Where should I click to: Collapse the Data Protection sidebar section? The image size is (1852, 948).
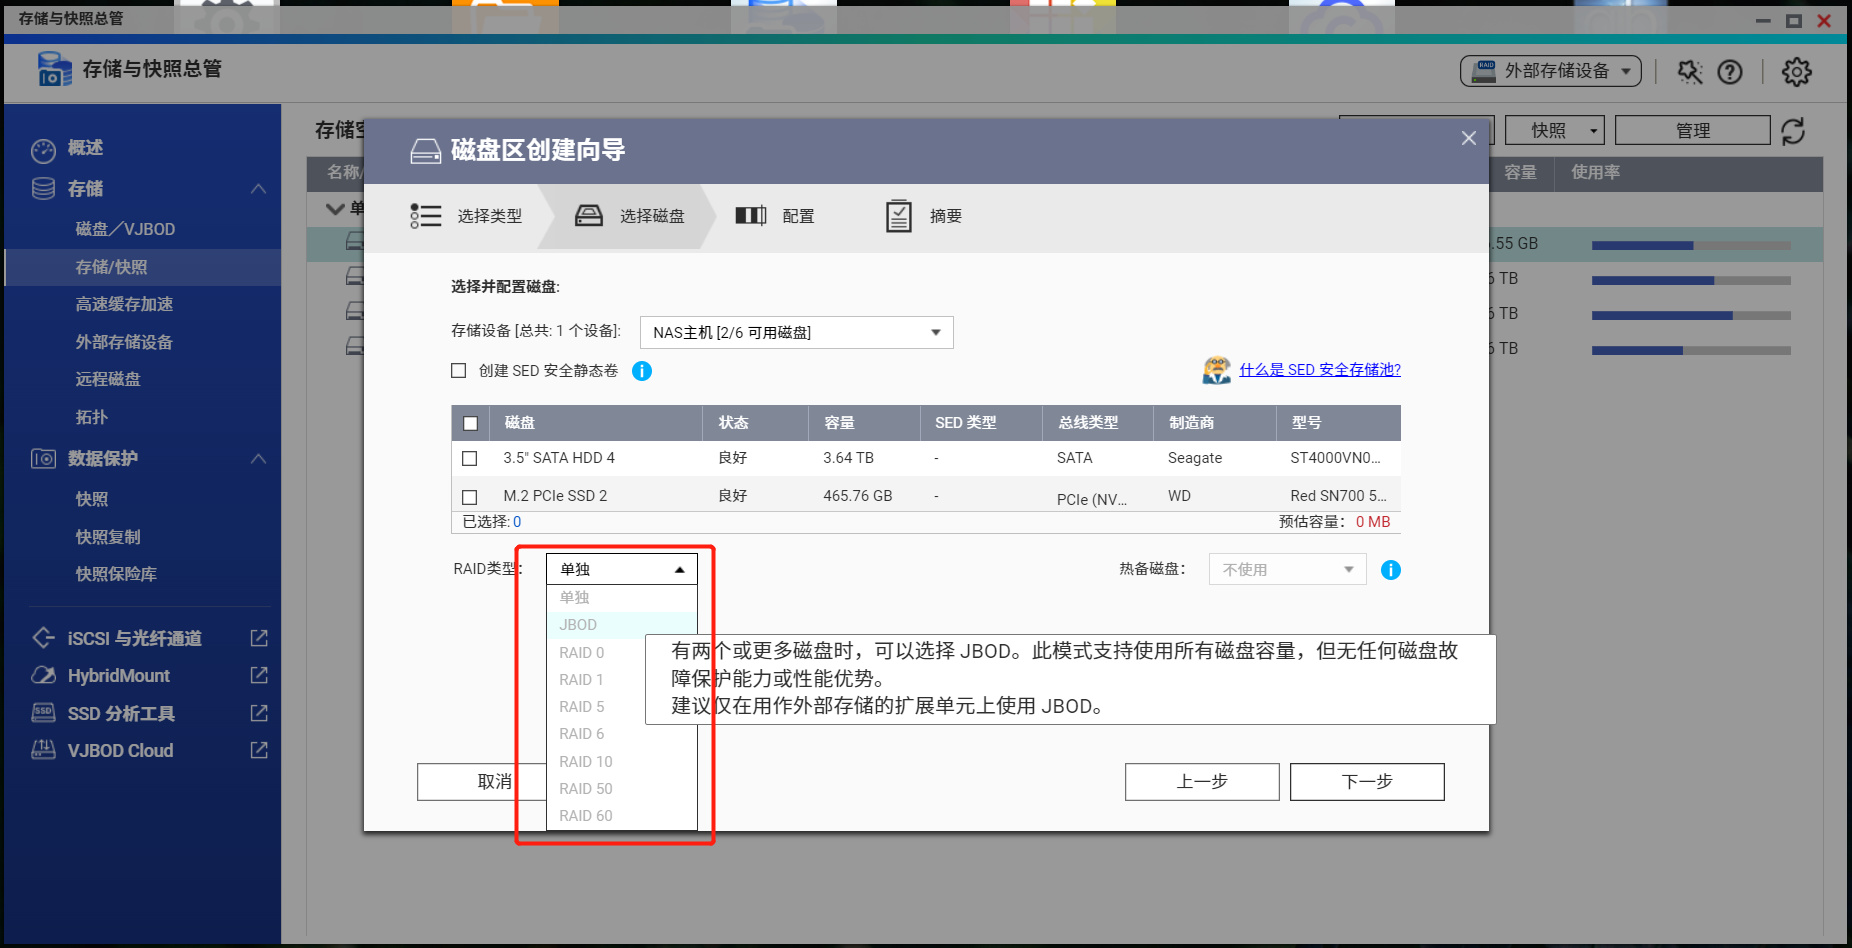click(258, 459)
